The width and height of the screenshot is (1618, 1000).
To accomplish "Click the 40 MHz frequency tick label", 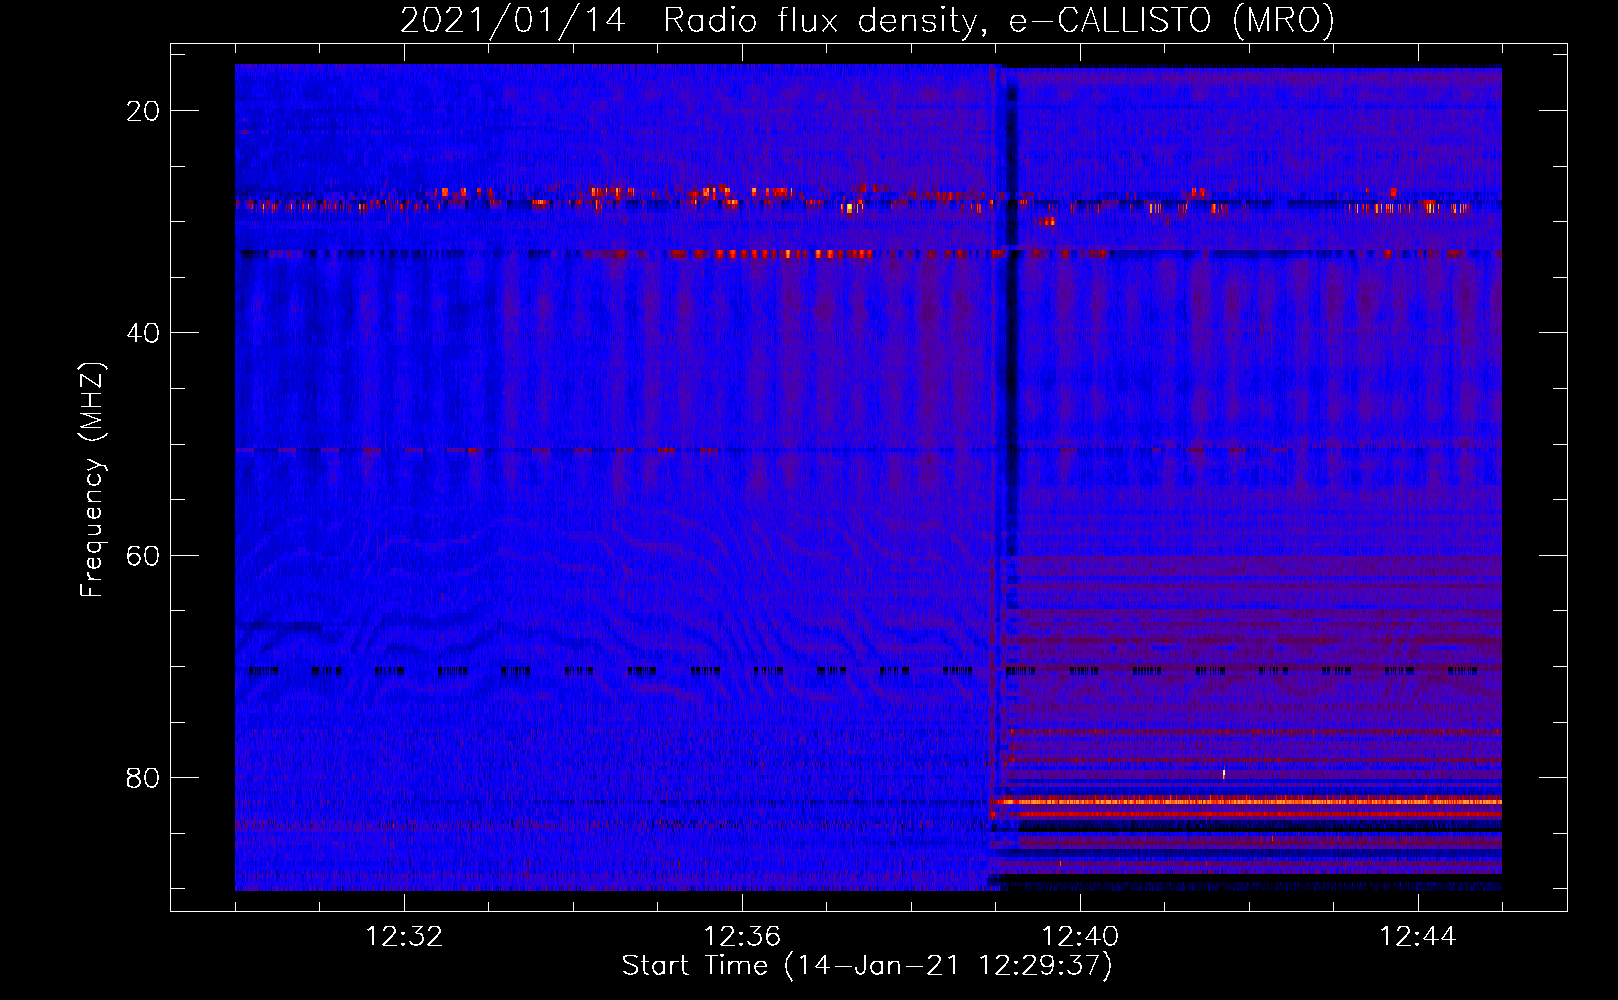I will pyautogui.click(x=144, y=332).
